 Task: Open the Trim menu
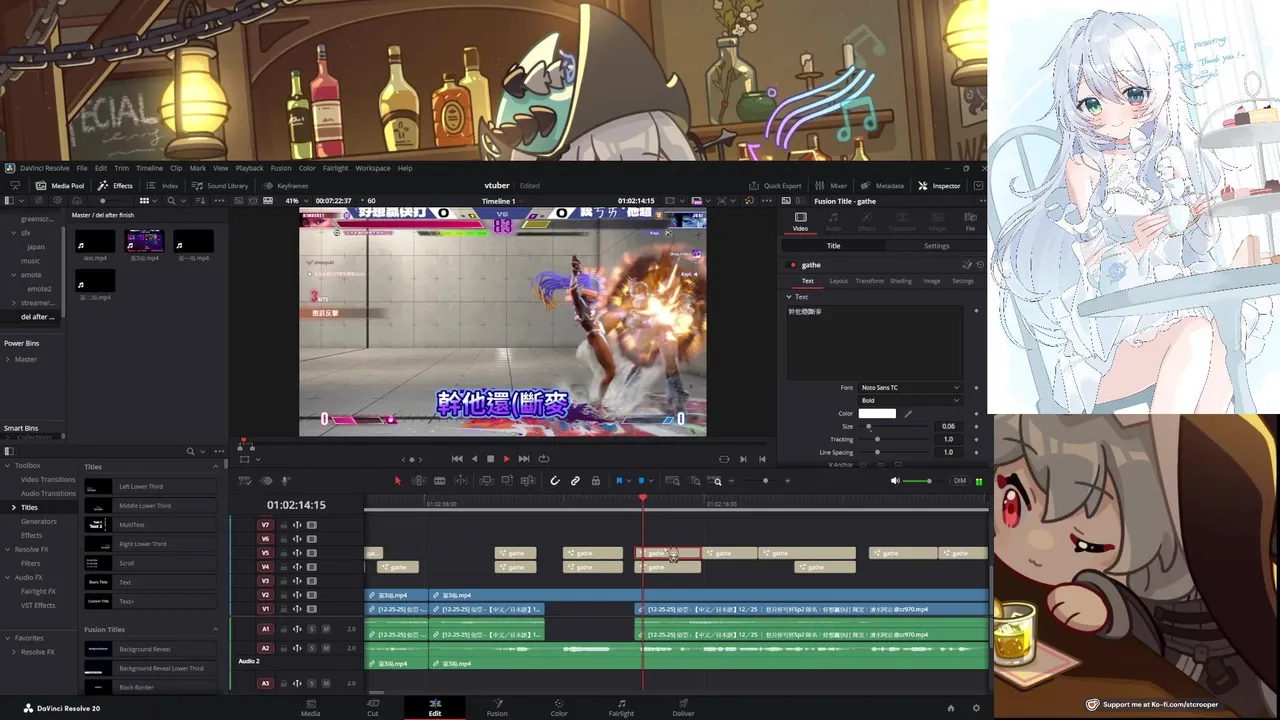pyautogui.click(x=121, y=168)
